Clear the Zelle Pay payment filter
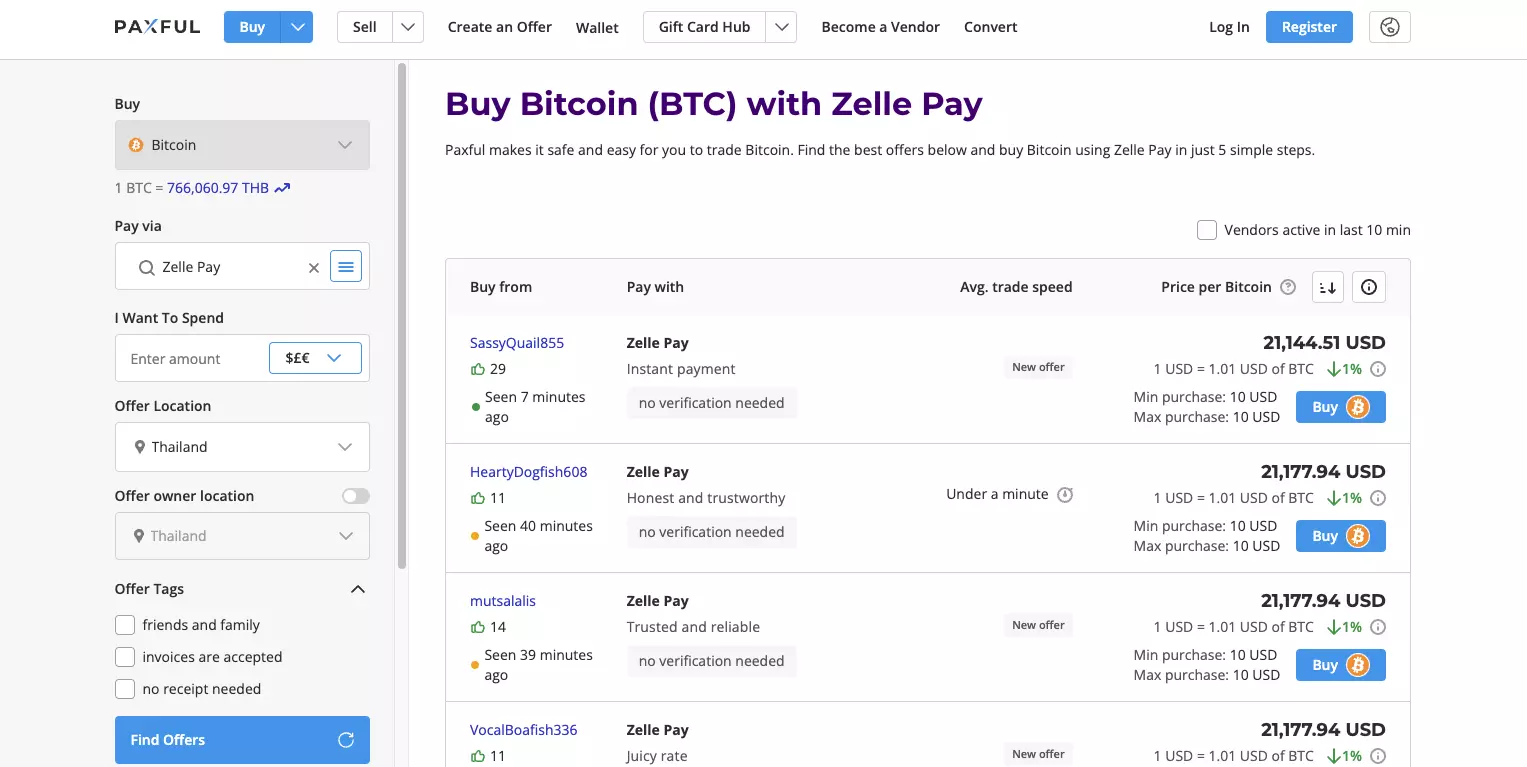This screenshot has height=767, width=1527. coord(314,267)
